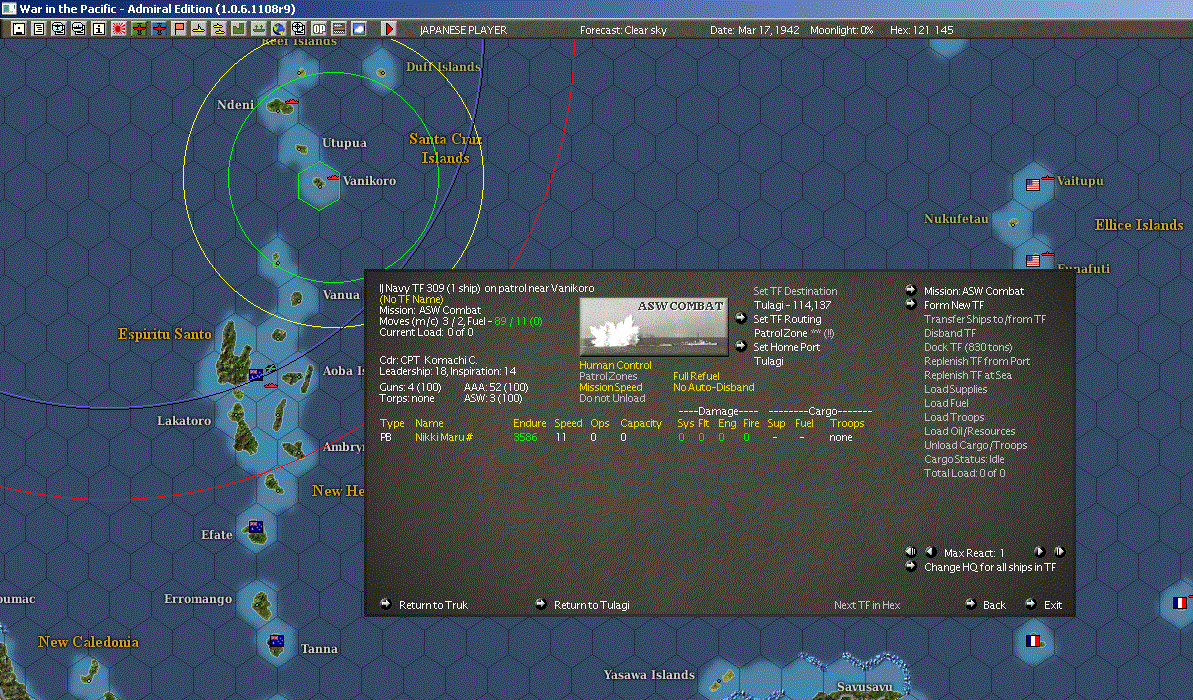Toggle Do not Unload setting

point(612,398)
